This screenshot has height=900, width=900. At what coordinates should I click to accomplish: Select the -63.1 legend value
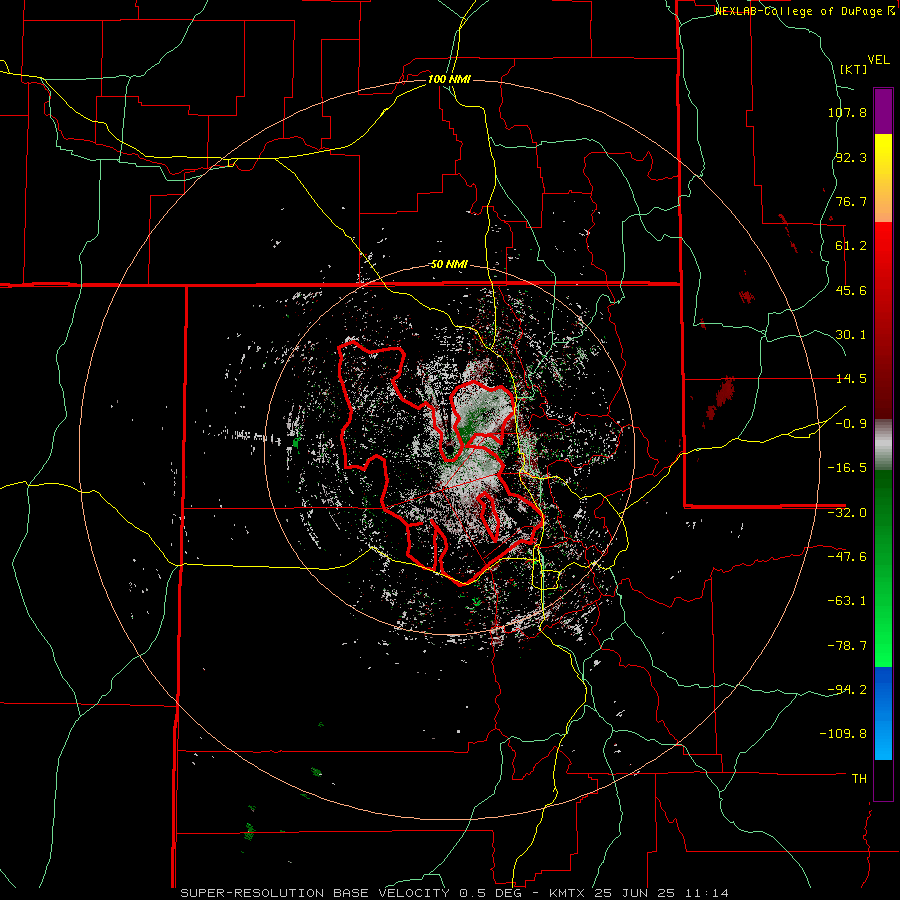(847, 601)
